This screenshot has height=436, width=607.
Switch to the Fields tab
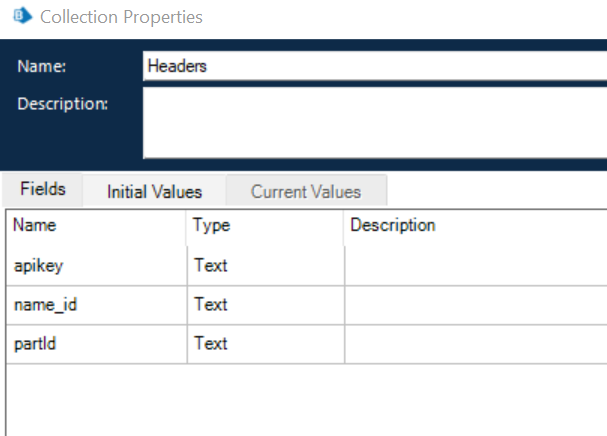(x=43, y=189)
